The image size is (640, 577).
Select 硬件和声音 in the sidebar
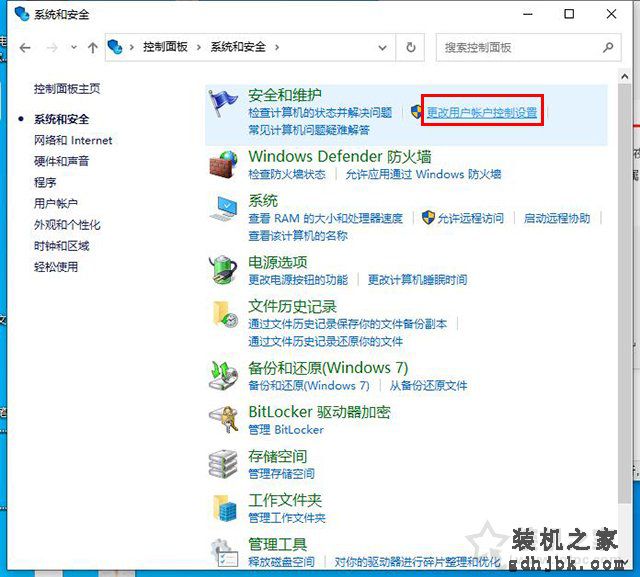click(x=61, y=161)
